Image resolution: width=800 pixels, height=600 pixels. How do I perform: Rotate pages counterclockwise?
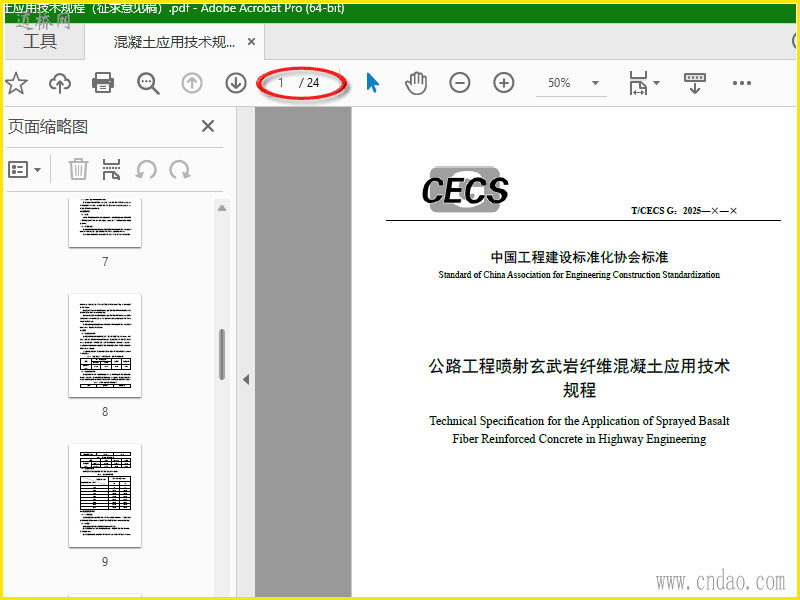(x=146, y=169)
